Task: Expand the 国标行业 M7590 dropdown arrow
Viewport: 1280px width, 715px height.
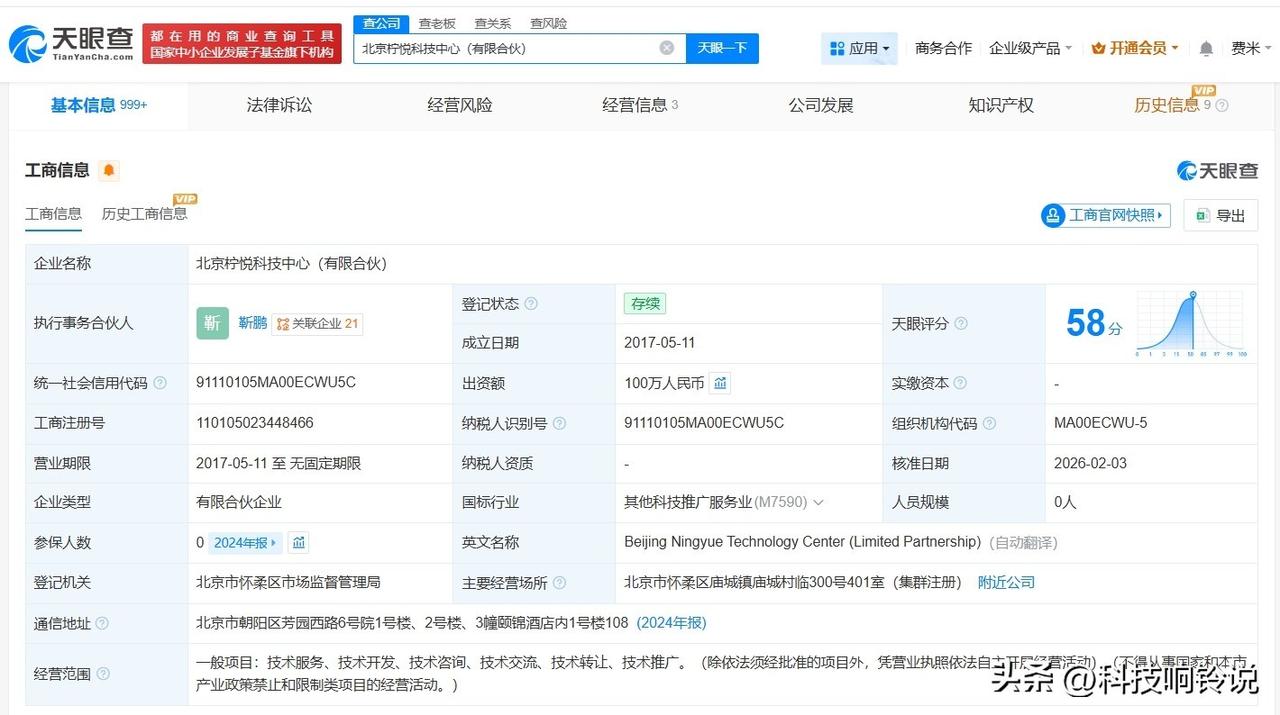Action: 818,503
